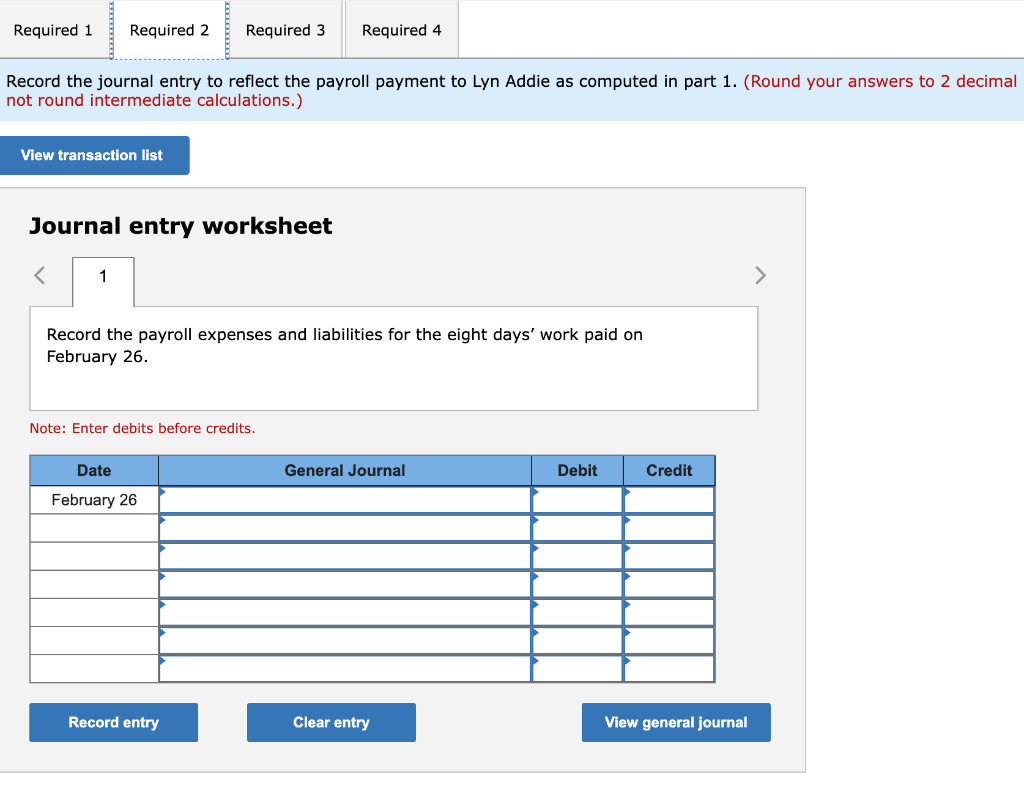
Task: Click Record entry button
Action: click(114, 722)
